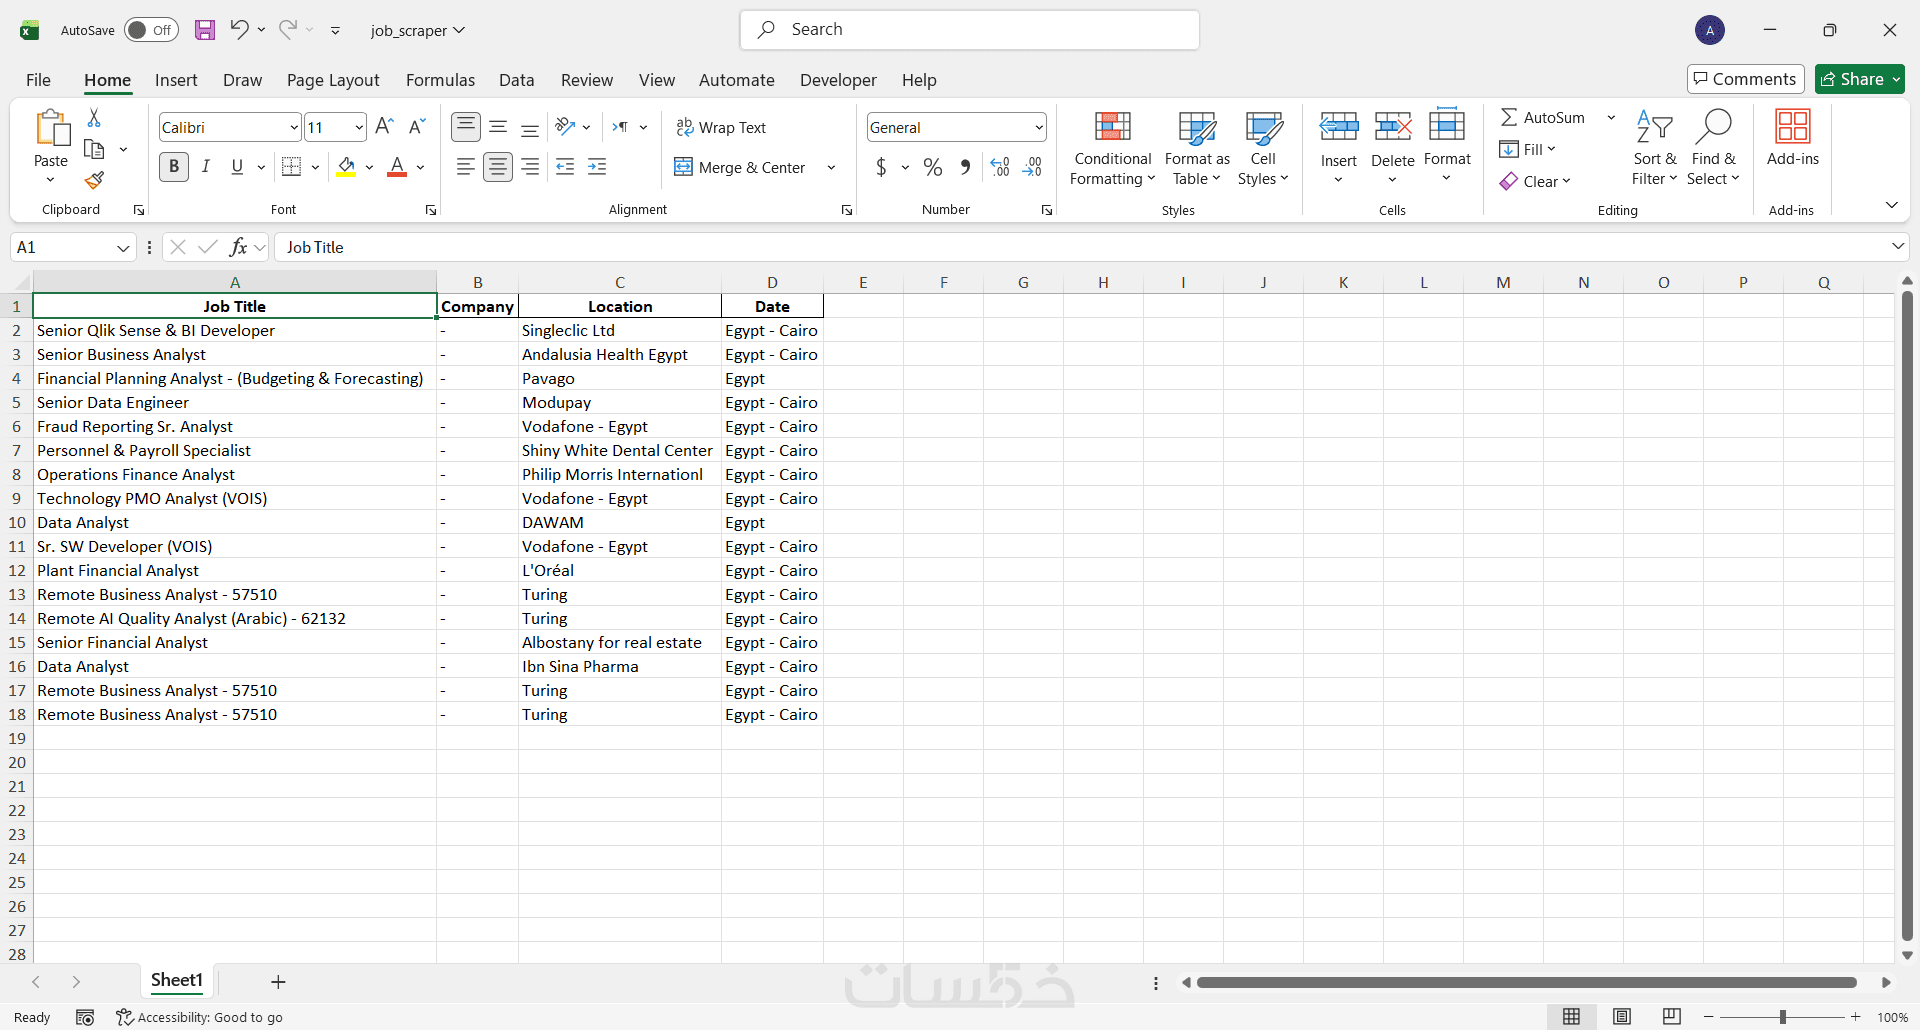
Task: Click the Search box in title bar
Action: coord(970,30)
